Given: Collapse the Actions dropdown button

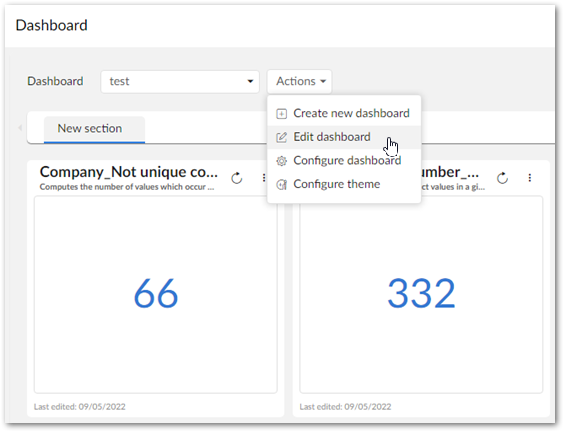Looking at the screenshot, I should point(299,82).
